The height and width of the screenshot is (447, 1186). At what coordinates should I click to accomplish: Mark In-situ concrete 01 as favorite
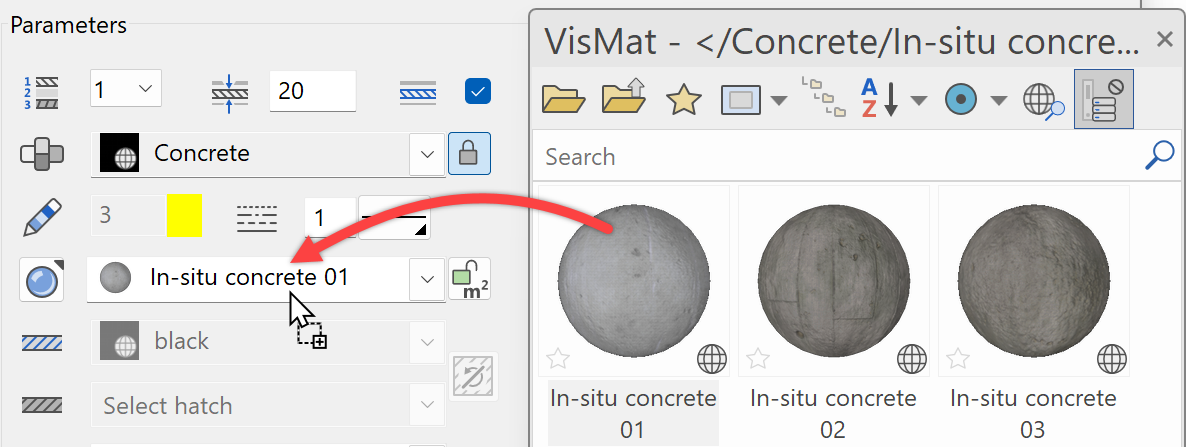click(558, 357)
